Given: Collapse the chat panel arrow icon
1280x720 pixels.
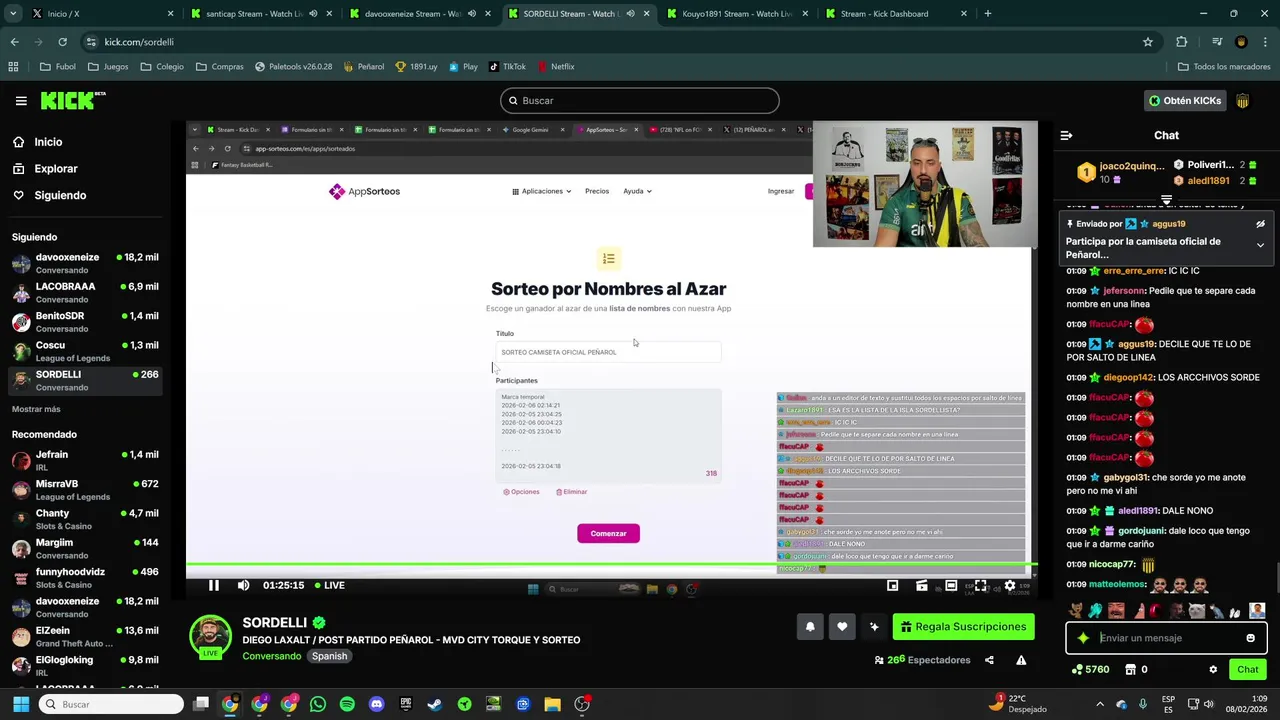Looking at the screenshot, I should pos(1066,135).
